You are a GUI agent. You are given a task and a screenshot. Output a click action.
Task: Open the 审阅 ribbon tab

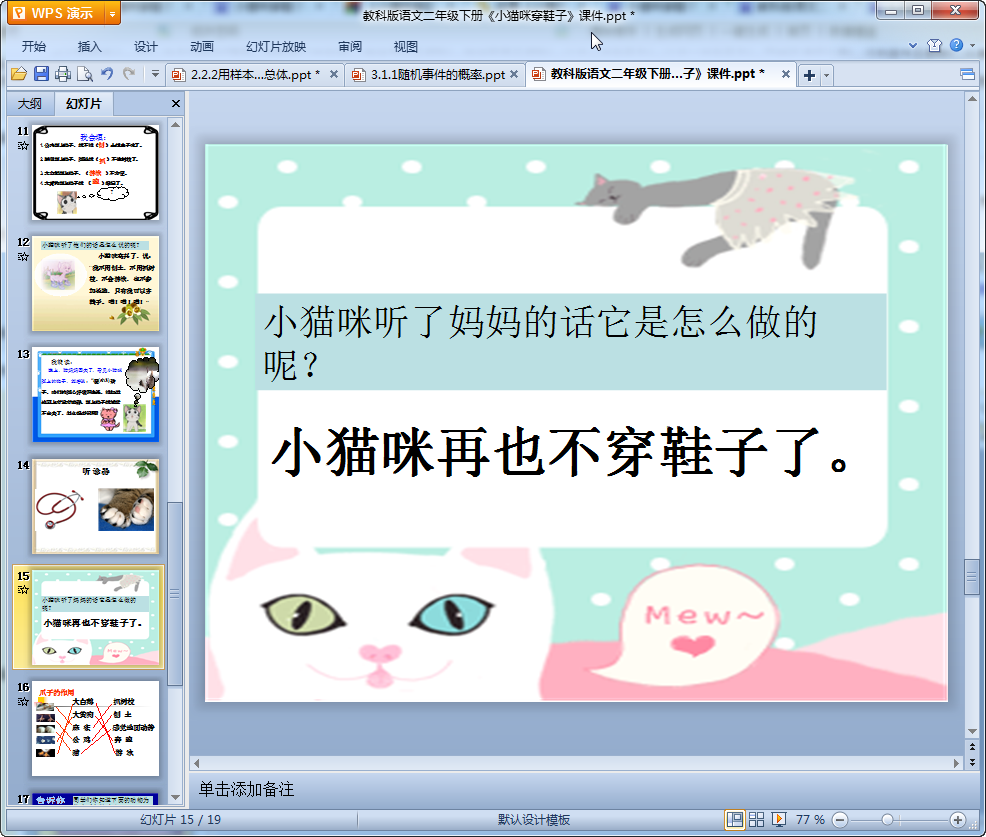point(350,47)
